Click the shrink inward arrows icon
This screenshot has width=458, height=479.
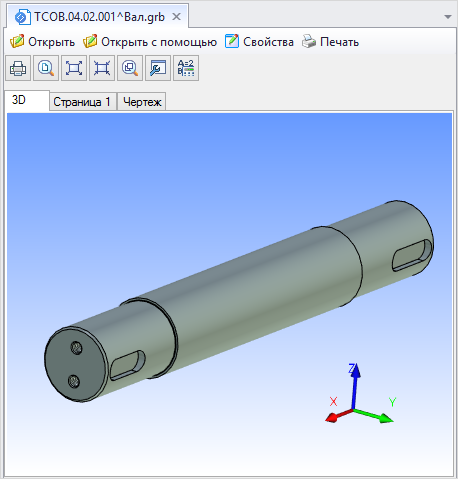point(102,68)
